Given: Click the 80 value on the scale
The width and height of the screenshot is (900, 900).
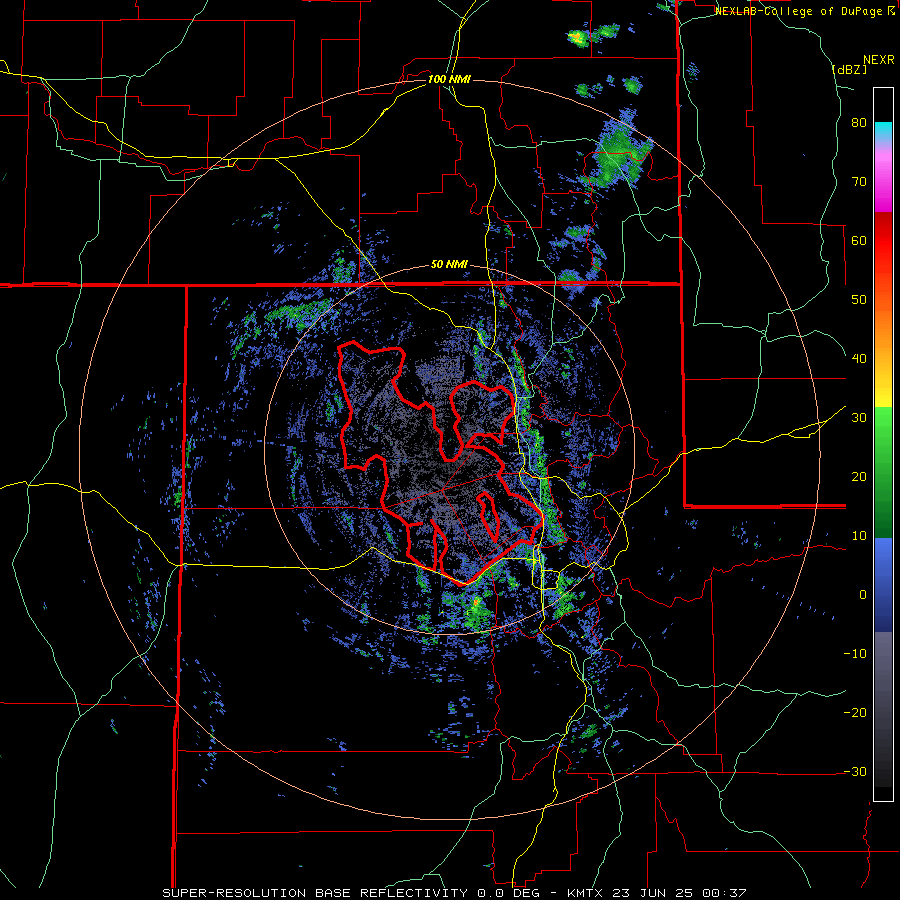Looking at the screenshot, I should [x=859, y=123].
